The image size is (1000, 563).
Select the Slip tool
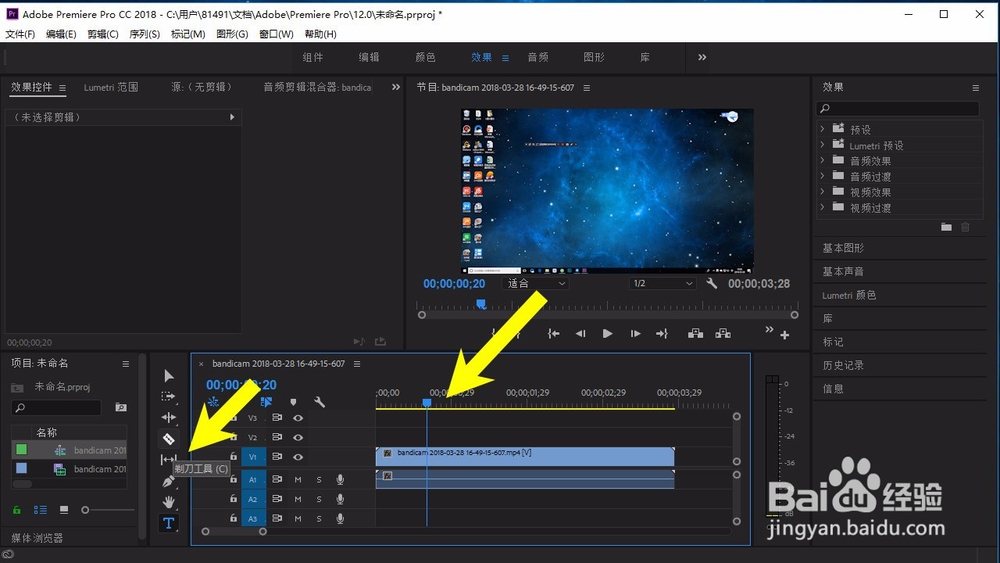pos(168,459)
